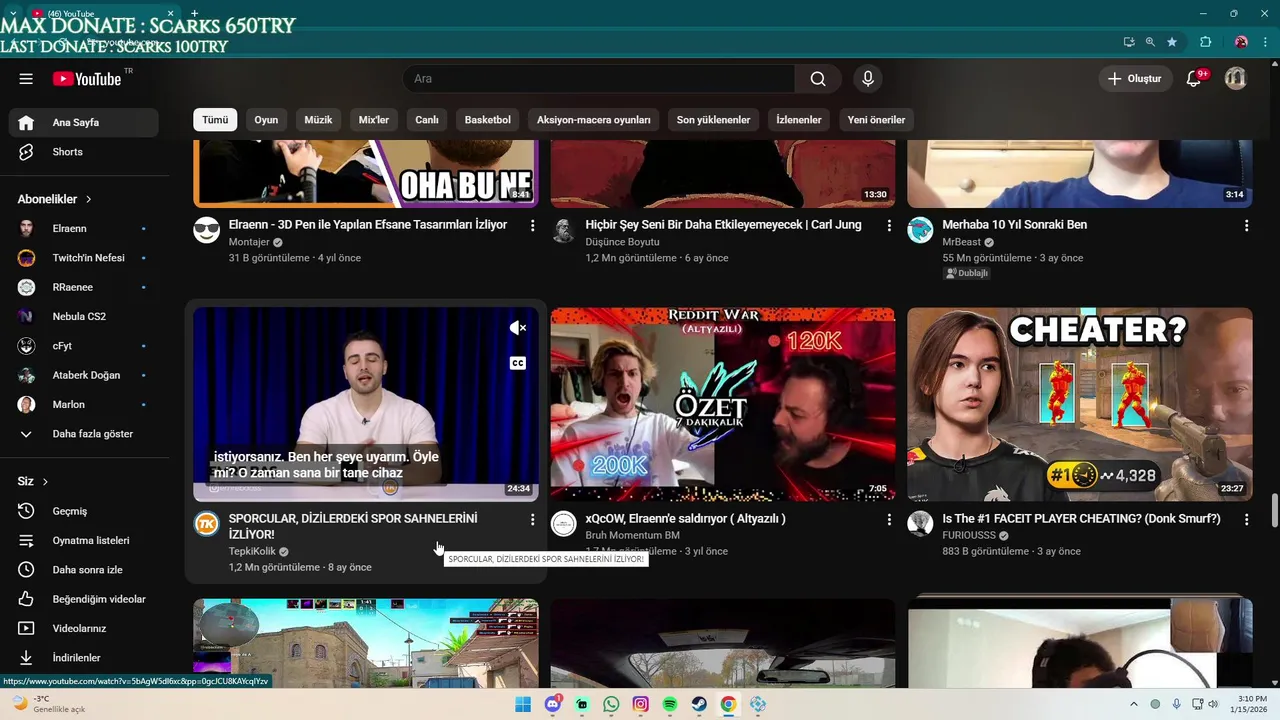
Task: Click the Ara search input field
Action: coord(600,79)
